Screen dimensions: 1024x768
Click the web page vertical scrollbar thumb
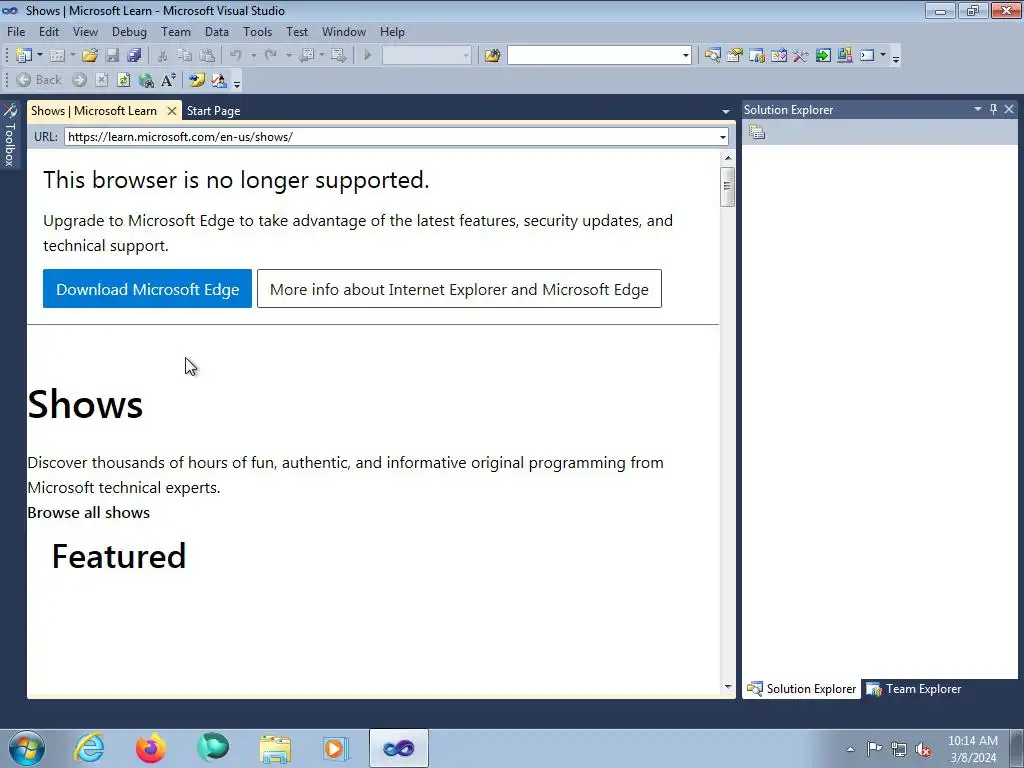[728, 187]
